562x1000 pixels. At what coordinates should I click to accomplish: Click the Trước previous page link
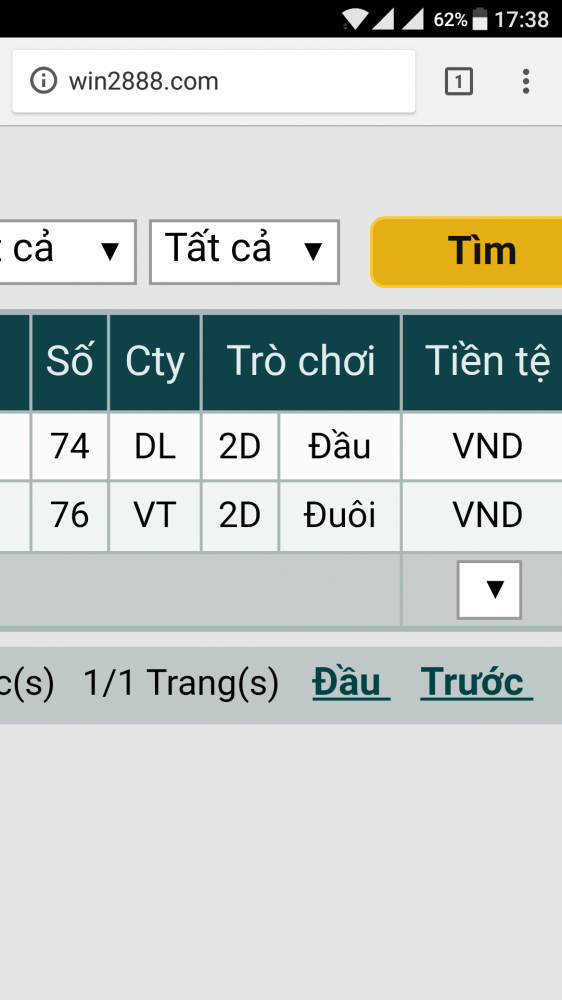476,682
